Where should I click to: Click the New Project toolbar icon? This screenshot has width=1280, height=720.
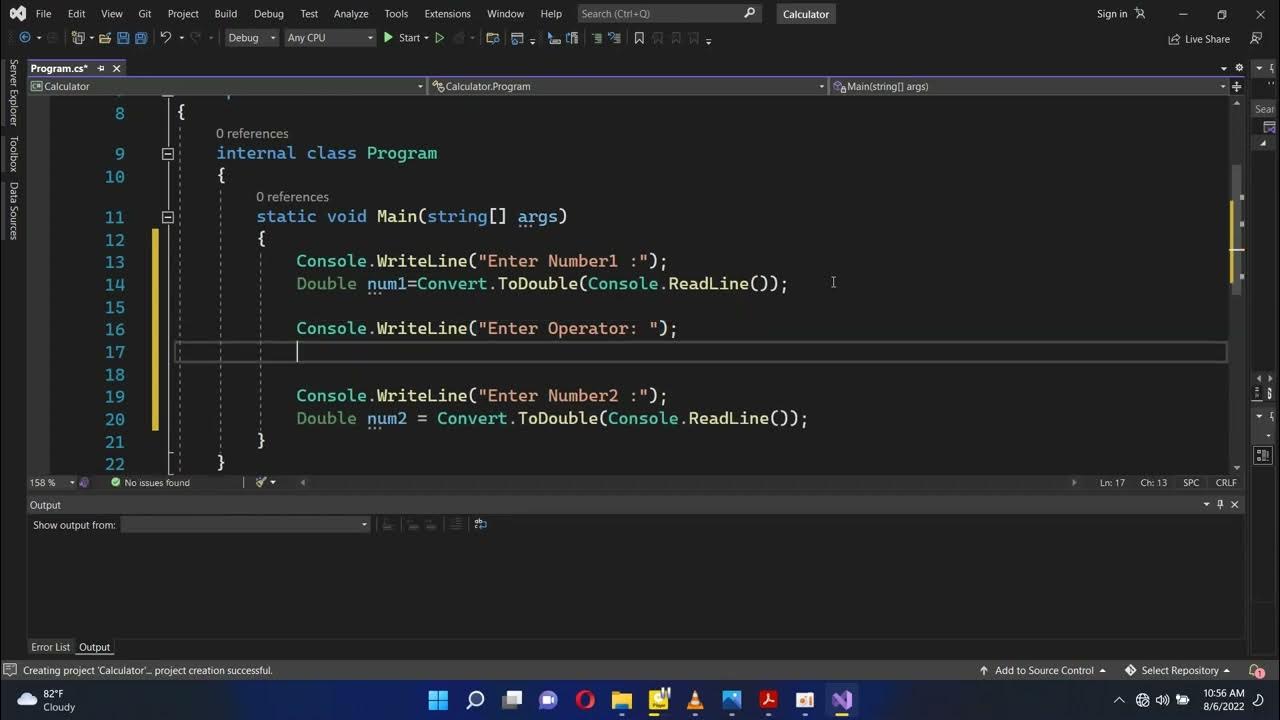pyautogui.click(x=79, y=38)
